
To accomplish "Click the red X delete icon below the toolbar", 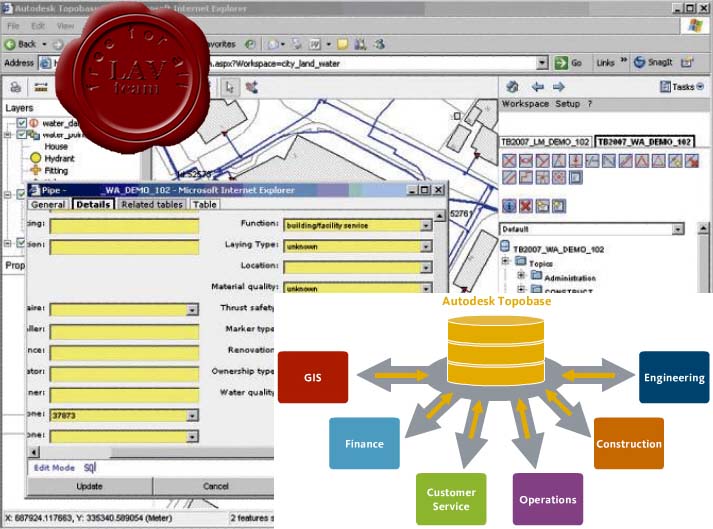I will (x=526, y=206).
